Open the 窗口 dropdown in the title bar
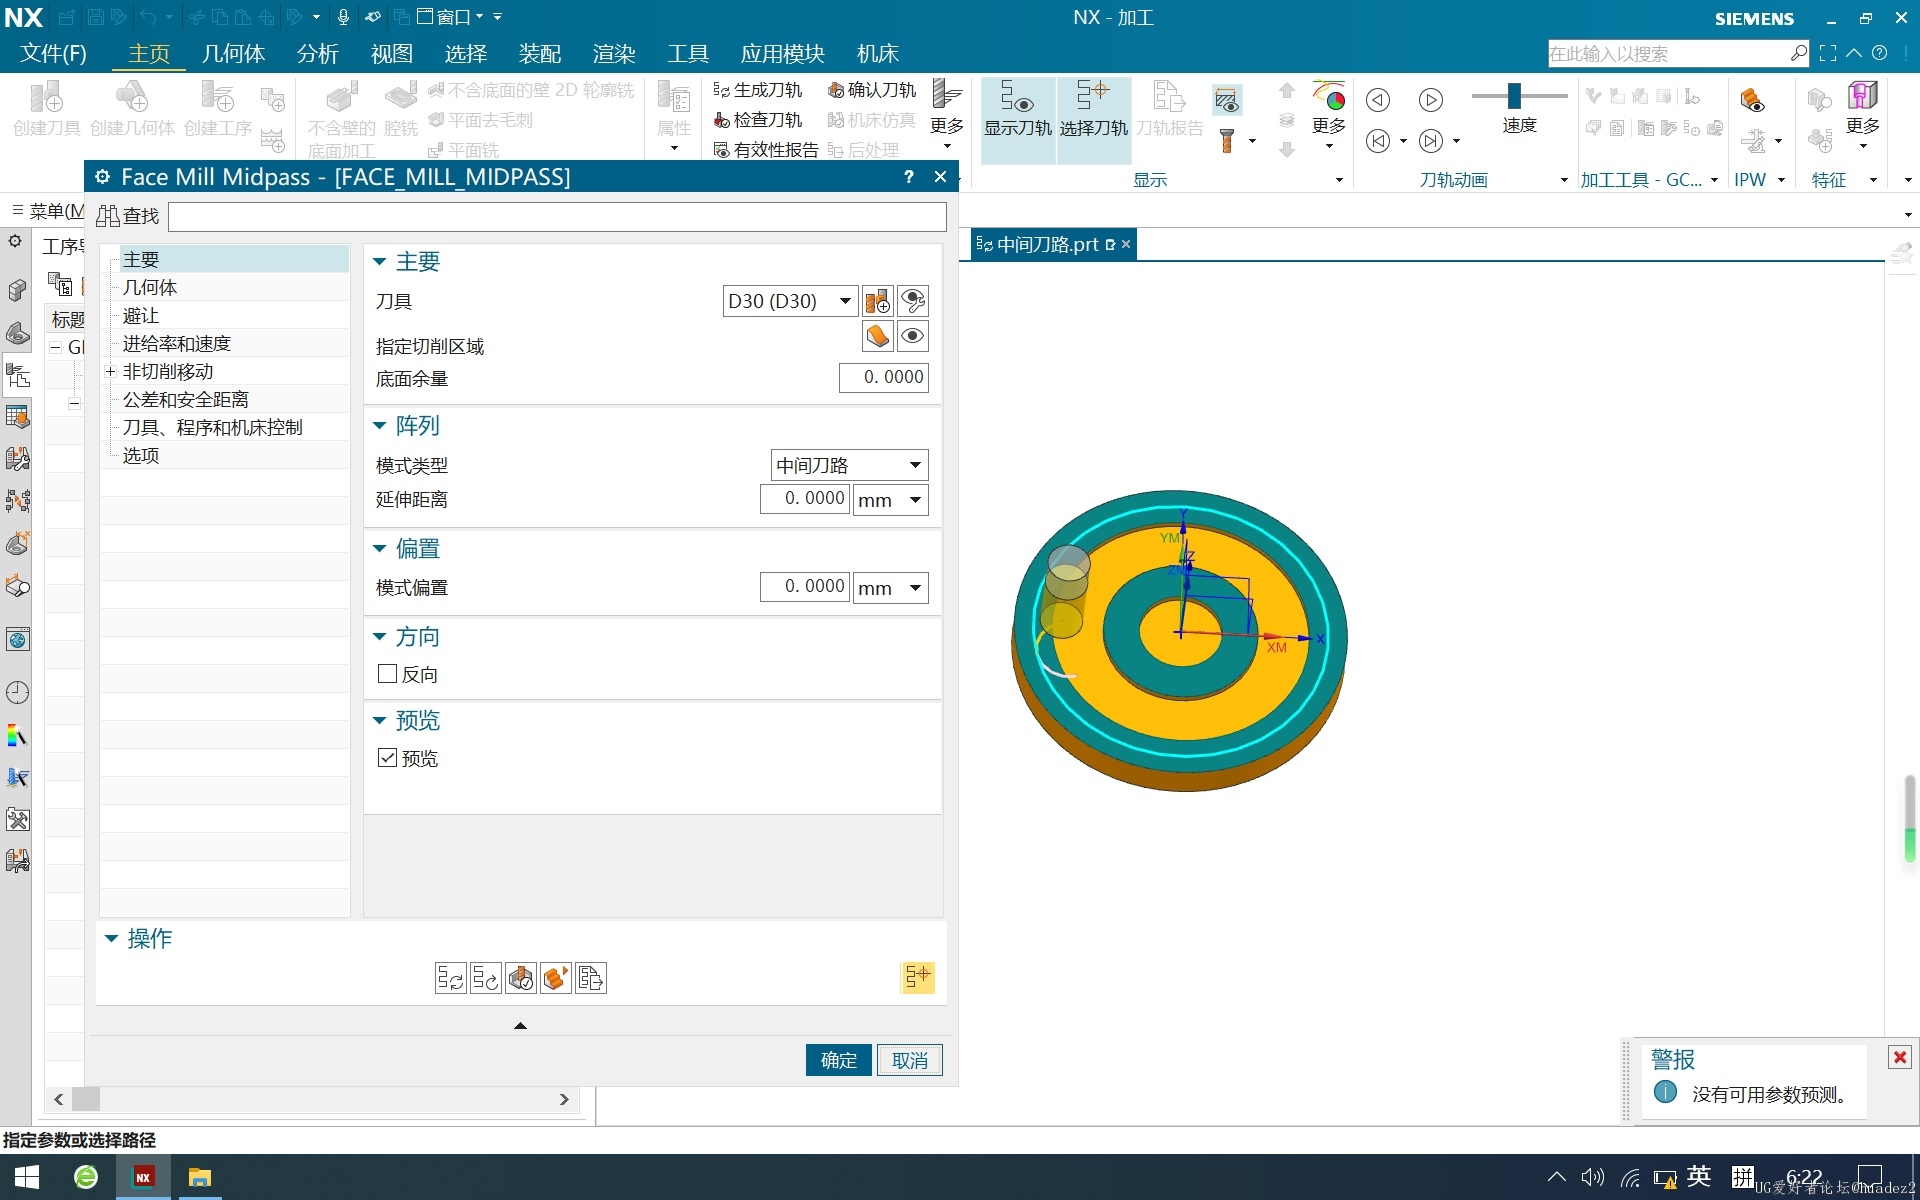This screenshot has width=1920, height=1200. (x=448, y=17)
